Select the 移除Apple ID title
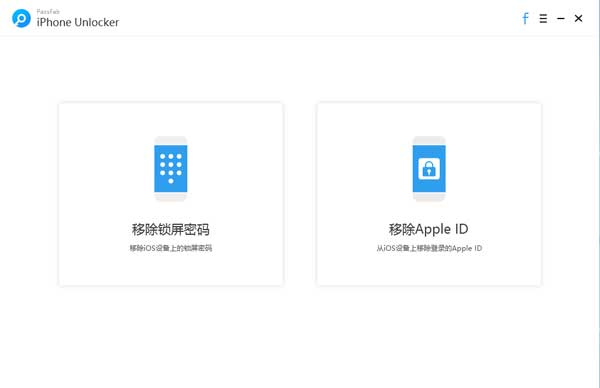 pyautogui.click(x=429, y=229)
